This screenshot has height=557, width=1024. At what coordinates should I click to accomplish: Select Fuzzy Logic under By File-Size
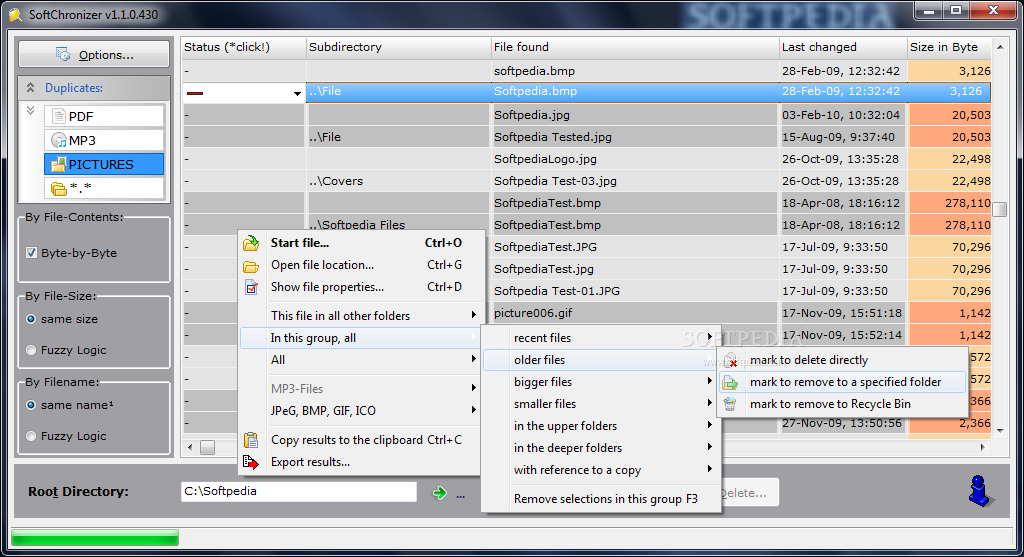[x=31, y=350]
